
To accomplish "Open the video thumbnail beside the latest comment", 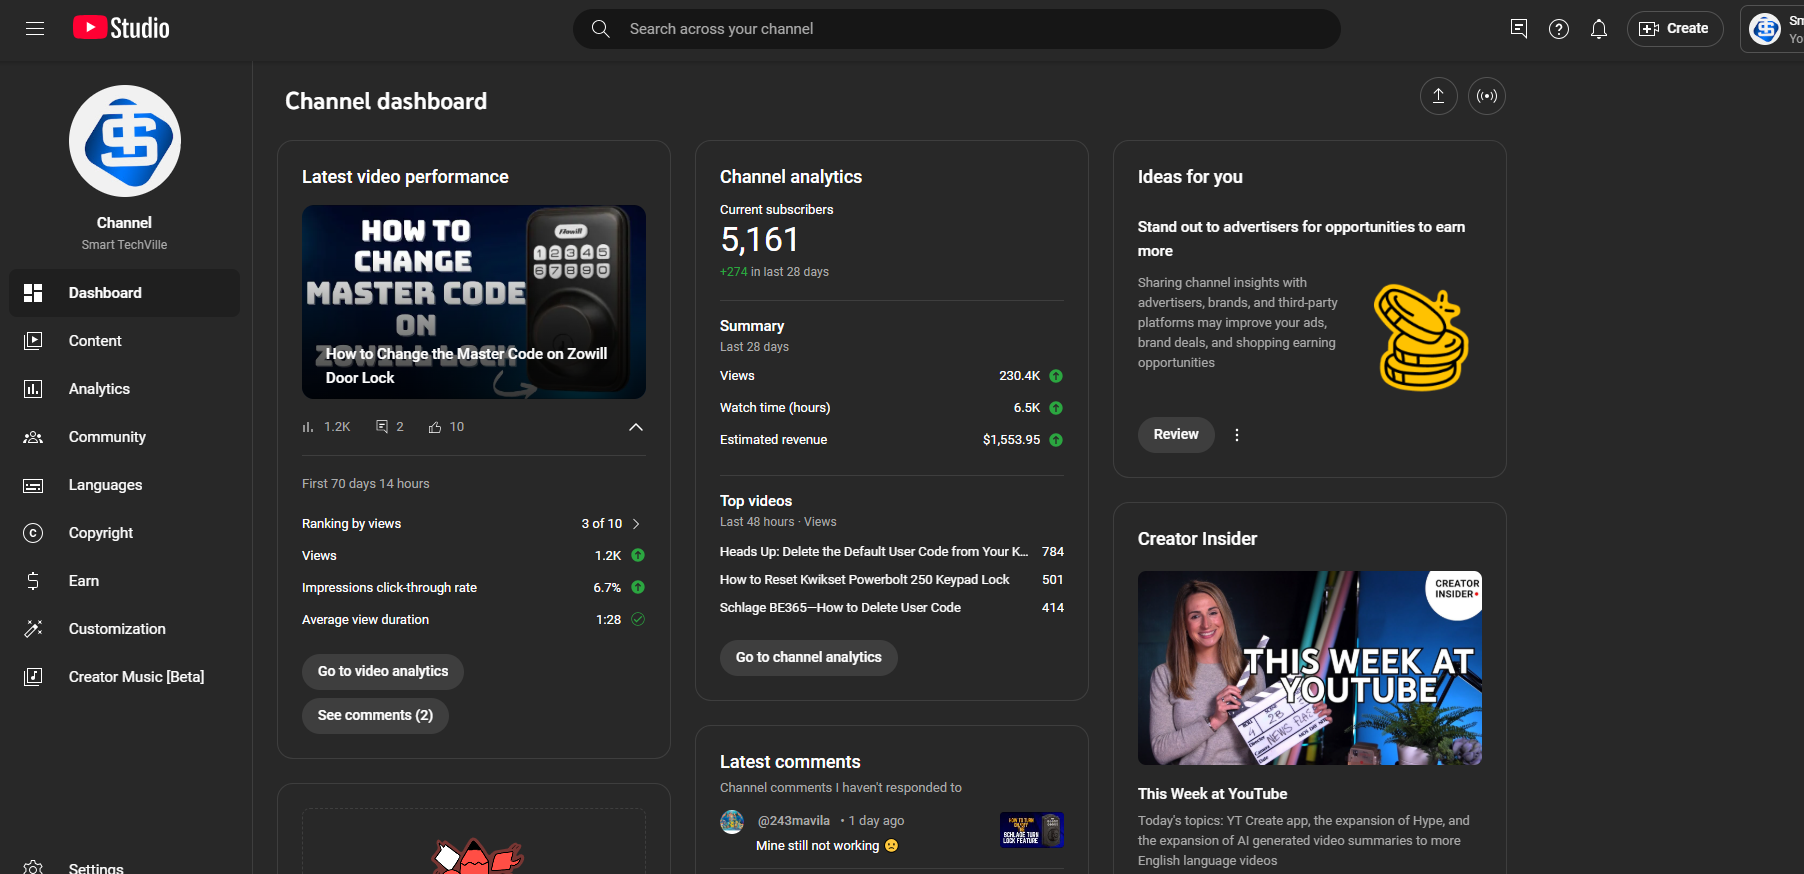I will point(1031,830).
